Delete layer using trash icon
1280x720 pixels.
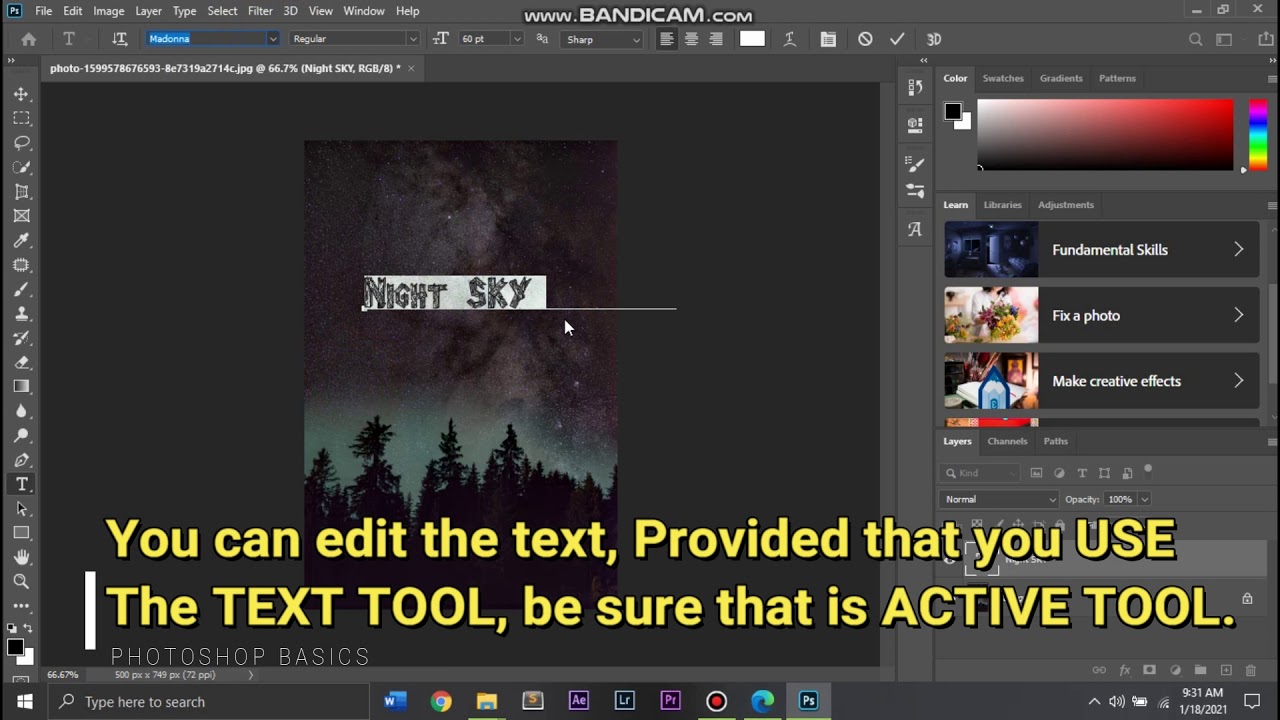pyautogui.click(x=1251, y=670)
